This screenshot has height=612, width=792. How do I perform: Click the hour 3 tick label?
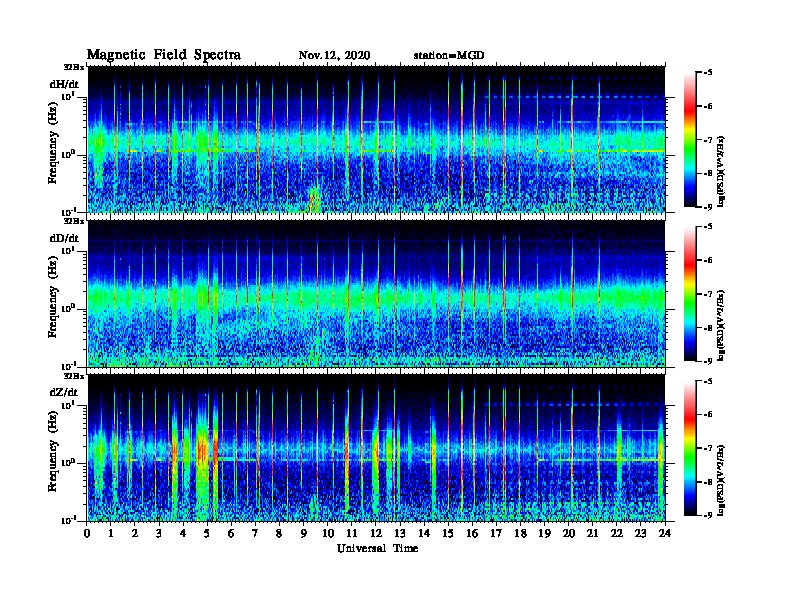[x=159, y=534]
